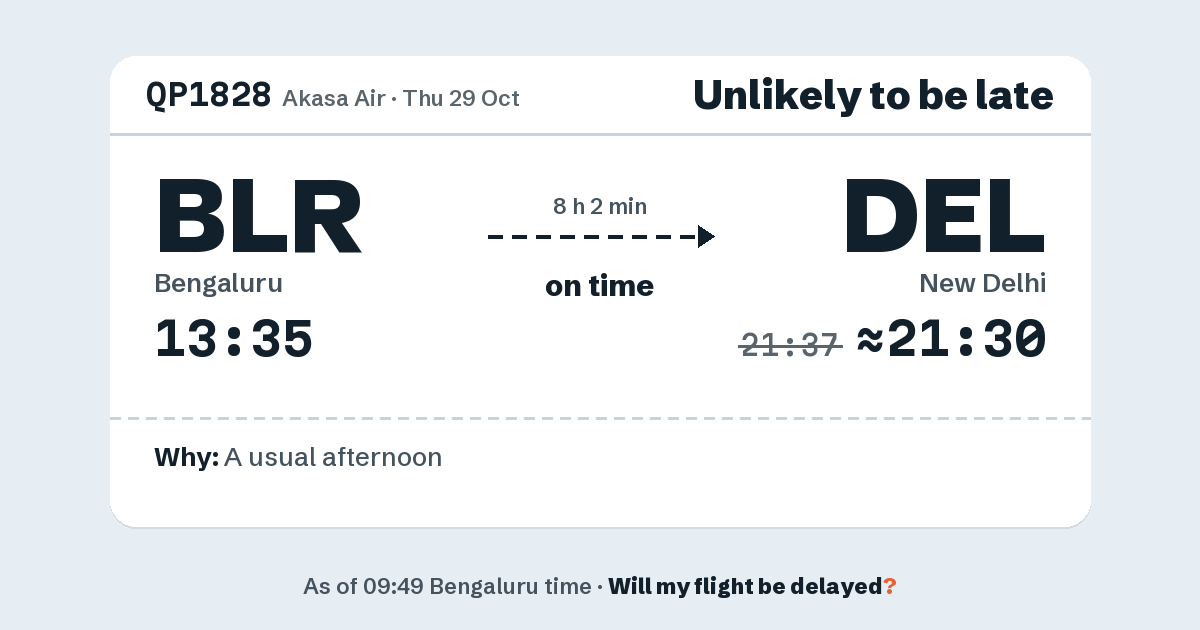Click the bold Why: label
Image resolution: width=1200 pixels, height=630 pixels.
tap(187, 458)
